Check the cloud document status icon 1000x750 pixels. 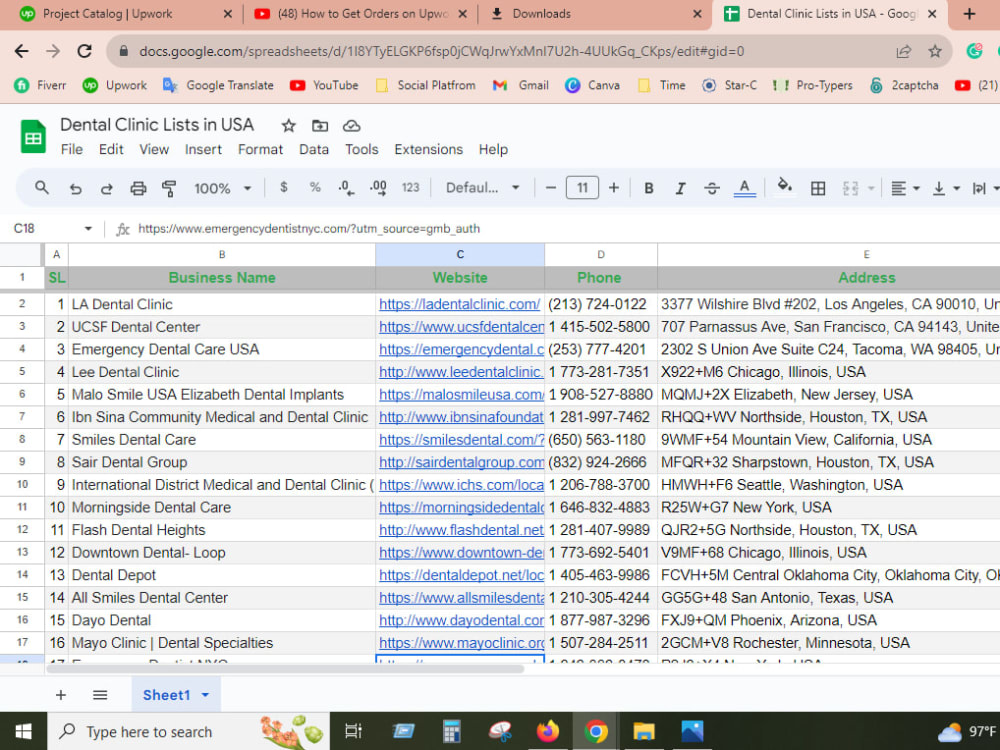coord(351,126)
